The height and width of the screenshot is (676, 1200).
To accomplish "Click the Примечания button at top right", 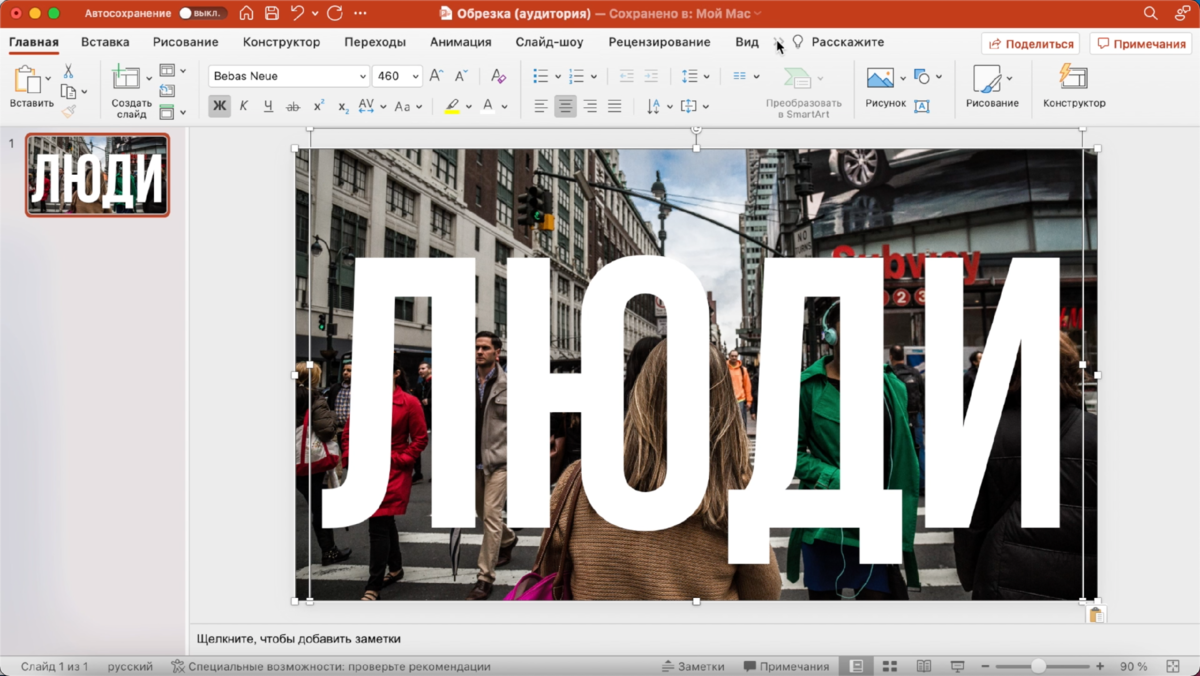I will [1141, 44].
